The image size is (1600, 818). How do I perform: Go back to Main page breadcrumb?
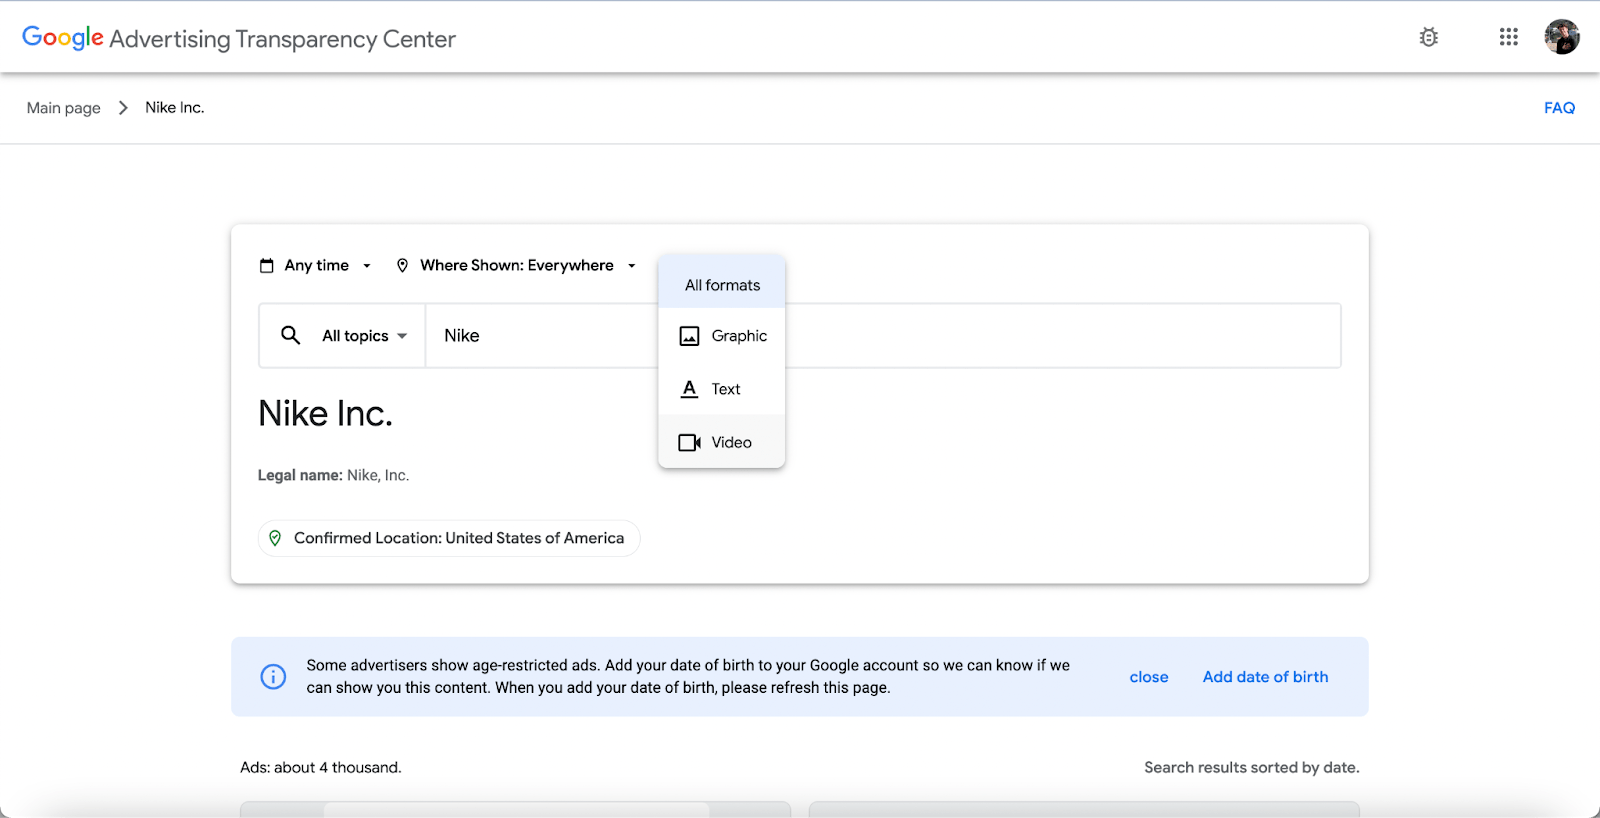[x=64, y=108]
